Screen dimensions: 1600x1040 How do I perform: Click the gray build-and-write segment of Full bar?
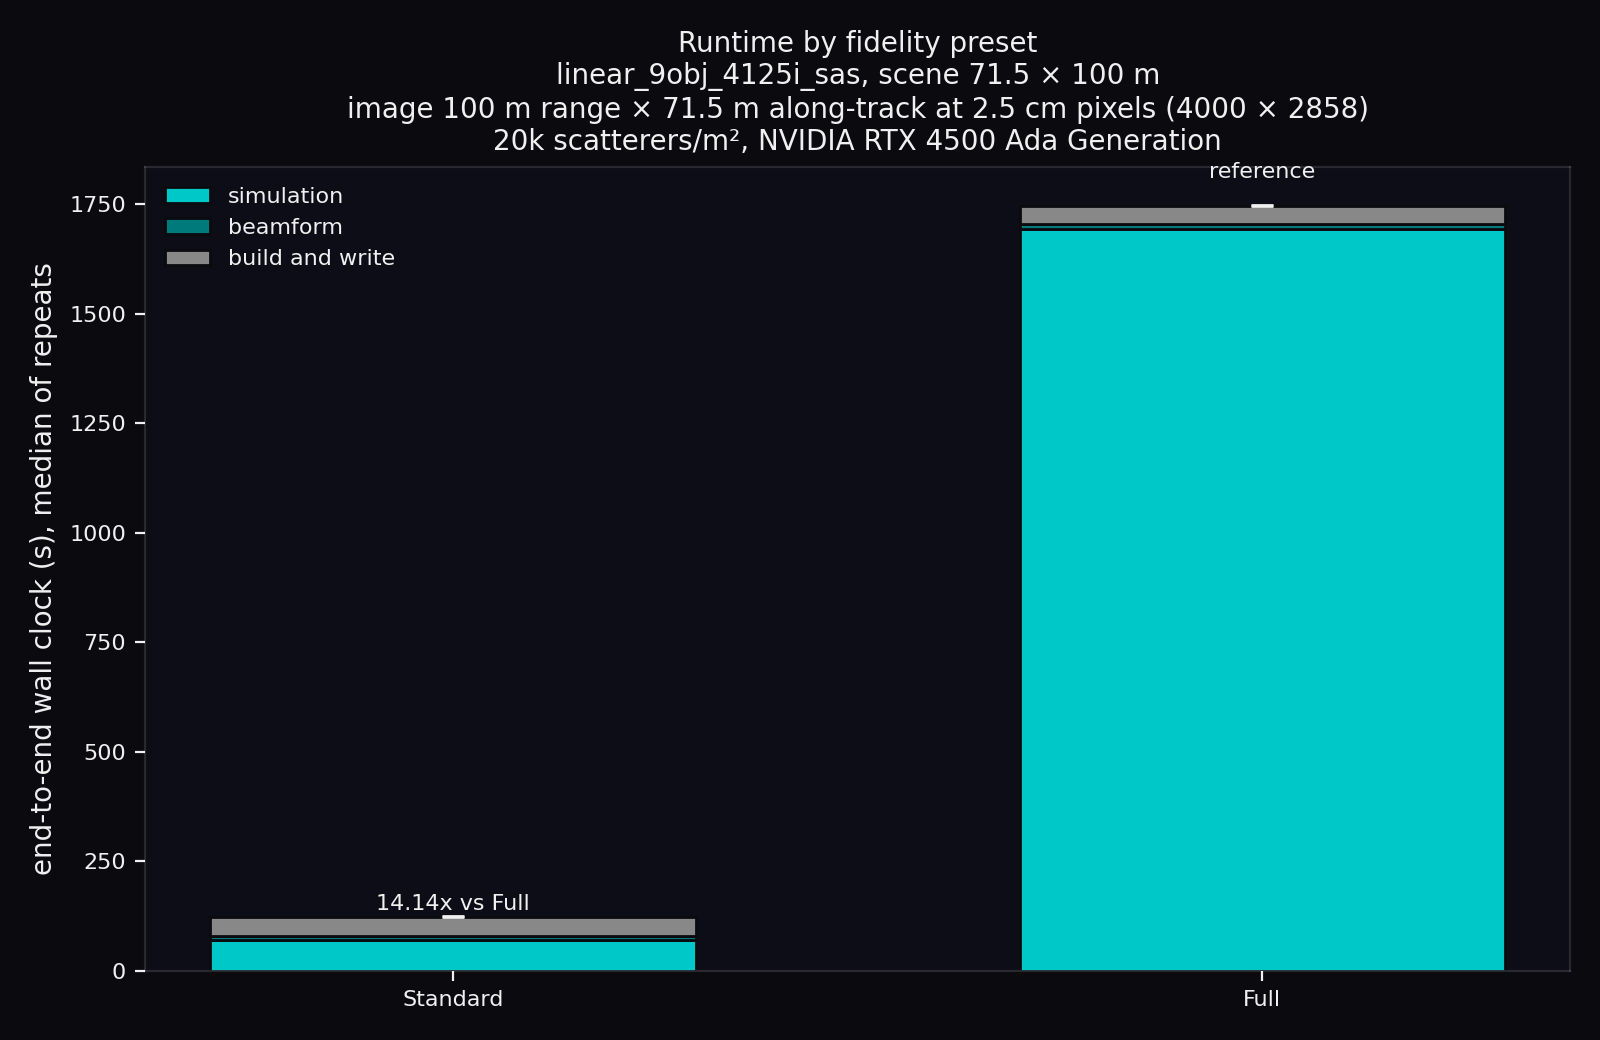[1262, 215]
